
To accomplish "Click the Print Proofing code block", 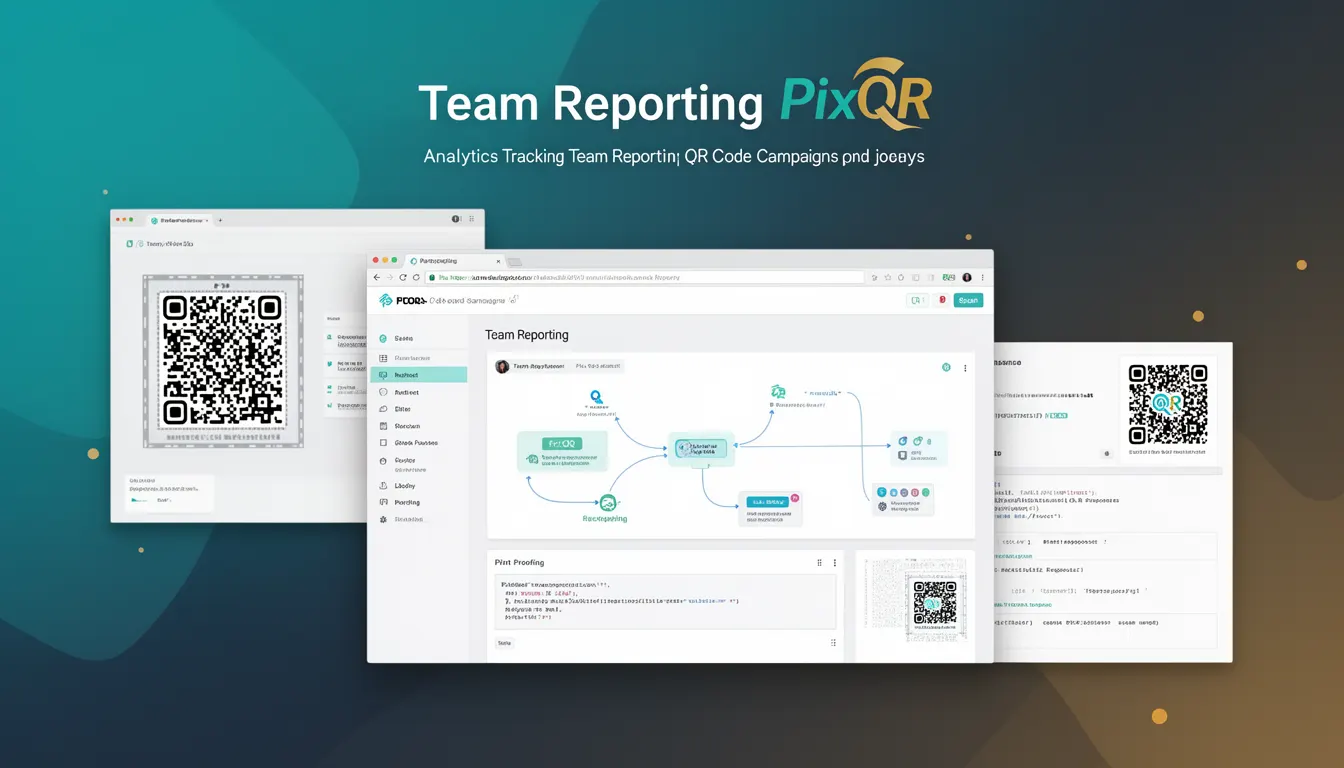I will click(665, 602).
